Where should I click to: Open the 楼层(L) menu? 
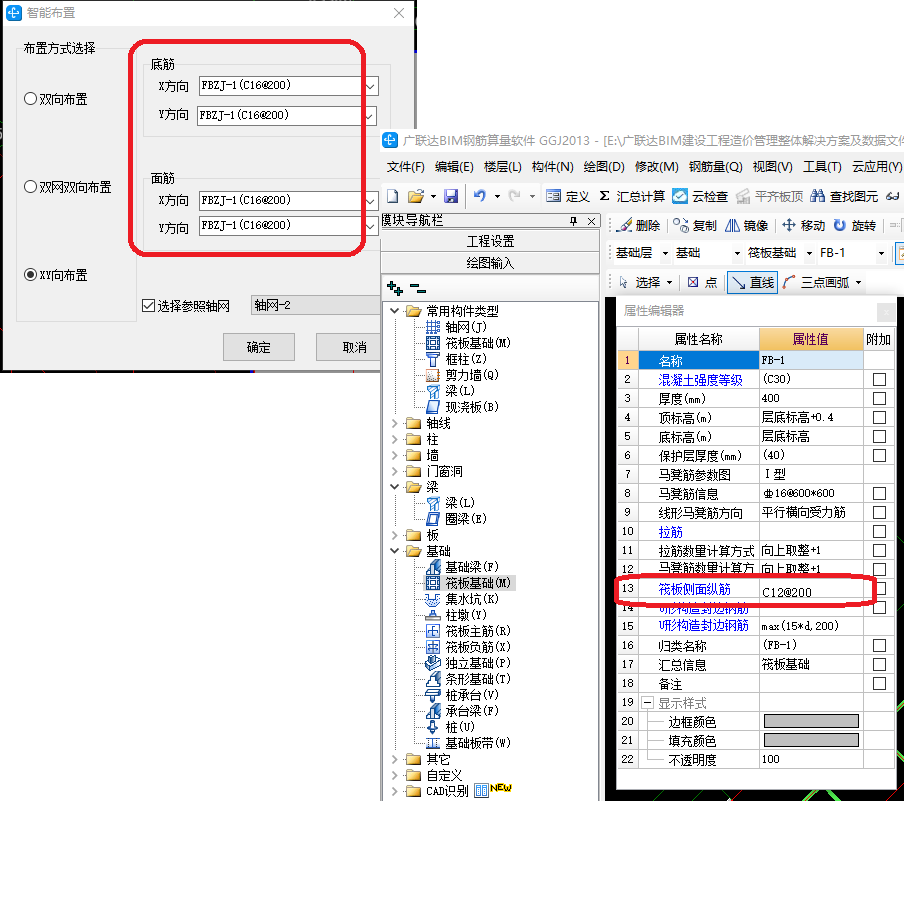pos(502,167)
